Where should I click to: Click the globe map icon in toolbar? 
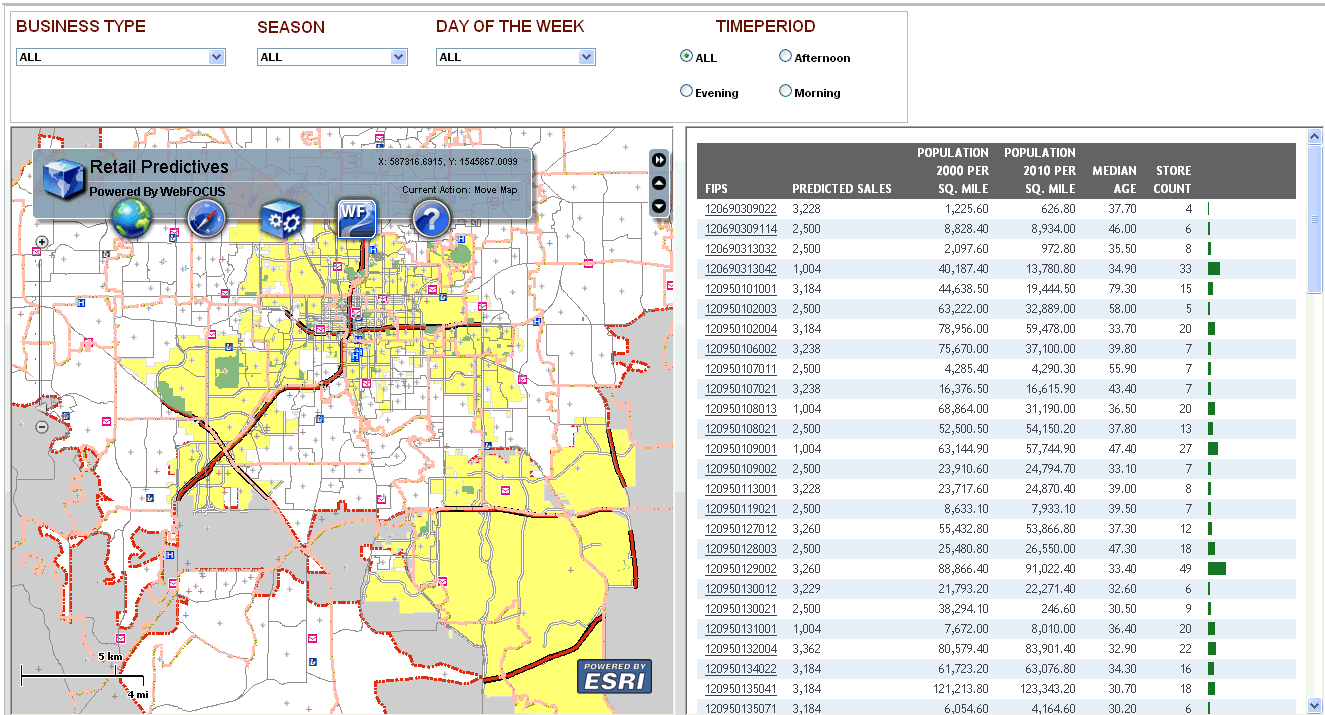click(131, 217)
